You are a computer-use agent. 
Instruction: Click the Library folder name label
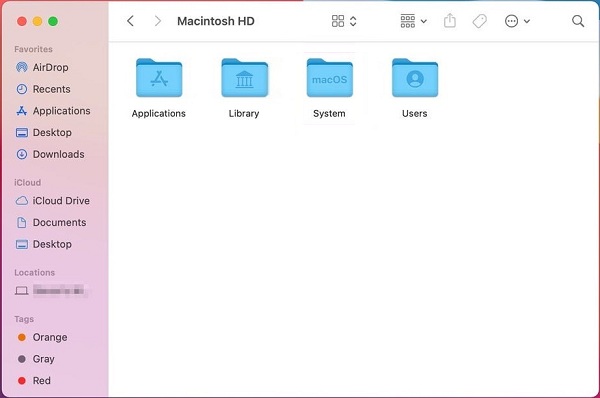coord(244,114)
